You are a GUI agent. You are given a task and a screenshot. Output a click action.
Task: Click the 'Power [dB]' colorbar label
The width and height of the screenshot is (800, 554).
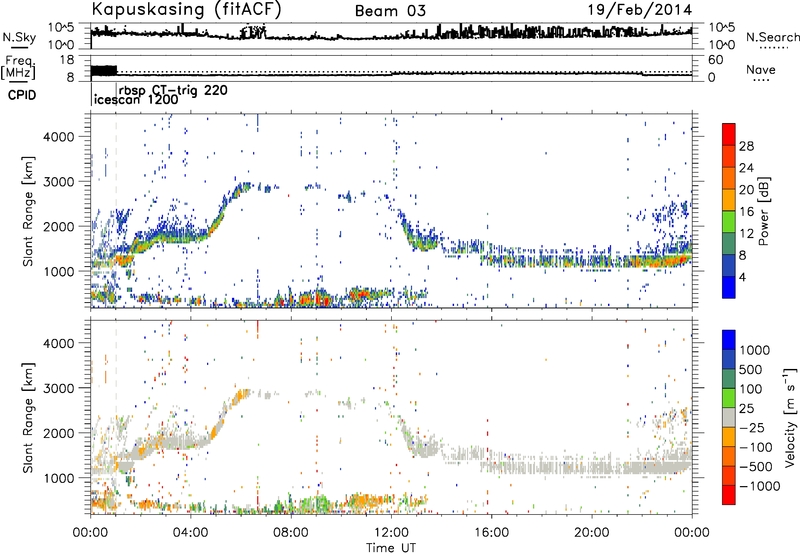(x=764, y=211)
